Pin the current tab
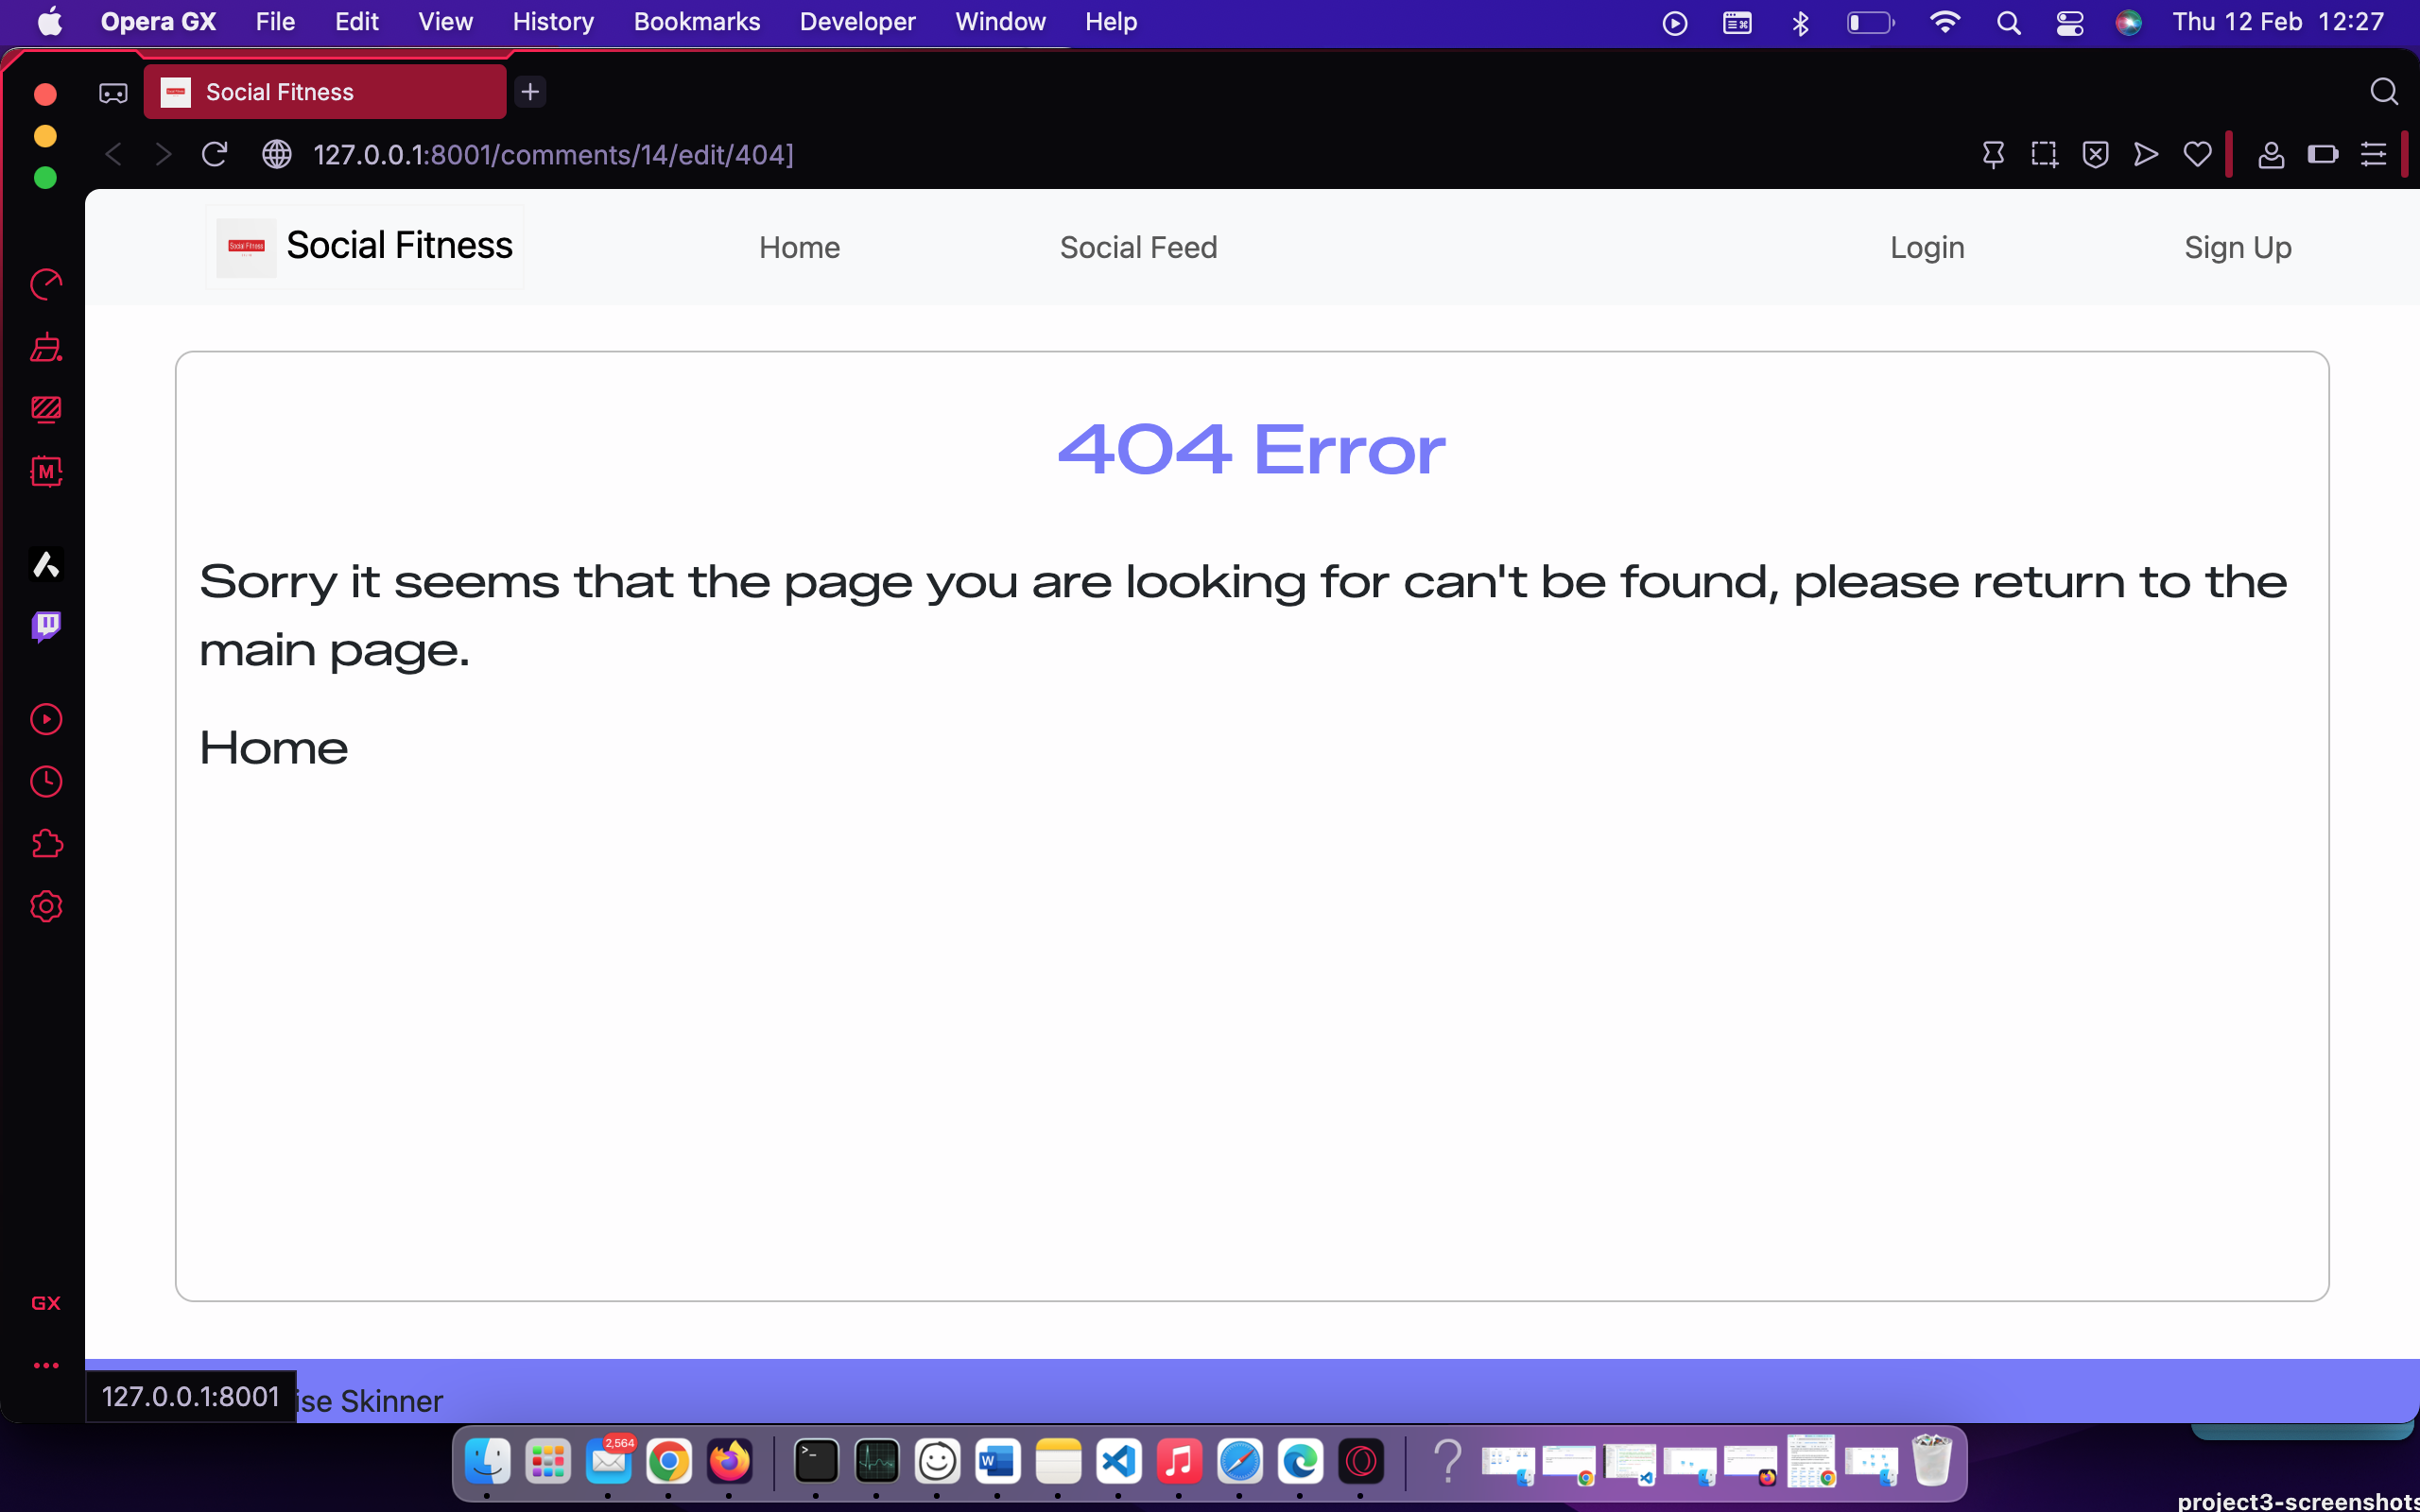This screenshot has height=1512, width=2420. (x=1993, y=154)
